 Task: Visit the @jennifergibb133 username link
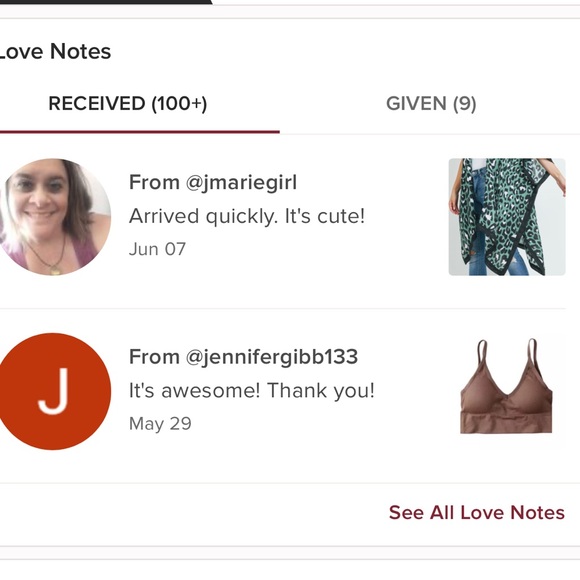272,357
